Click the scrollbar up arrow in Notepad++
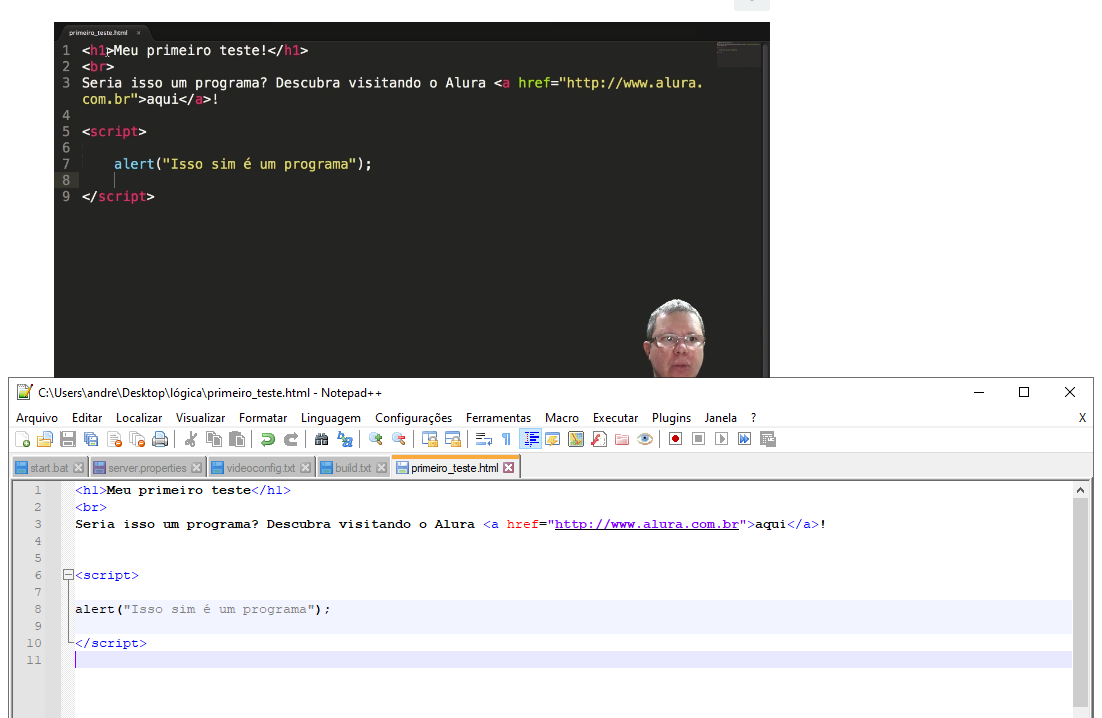1102x718 pixels. click(x=1080, y=490)
